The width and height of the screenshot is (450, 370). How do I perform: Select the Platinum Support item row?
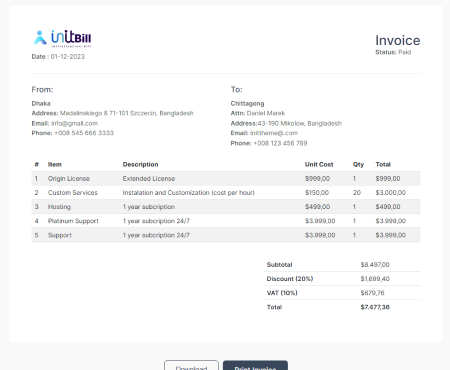point(226,221)
